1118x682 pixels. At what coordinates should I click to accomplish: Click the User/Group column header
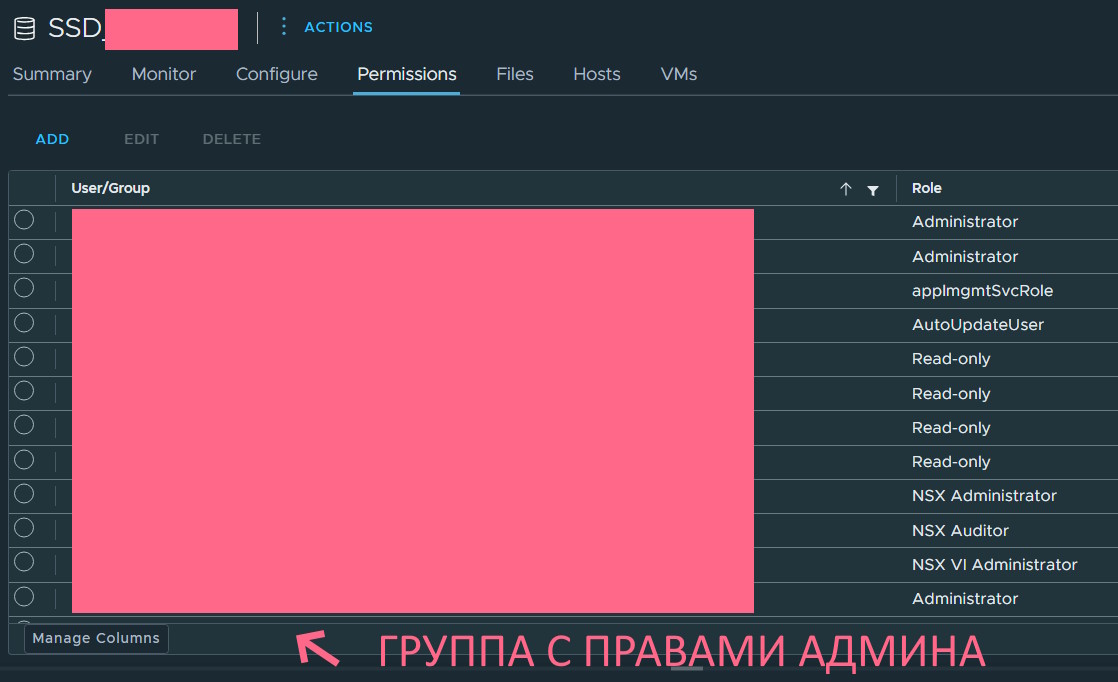pos(111,188)
